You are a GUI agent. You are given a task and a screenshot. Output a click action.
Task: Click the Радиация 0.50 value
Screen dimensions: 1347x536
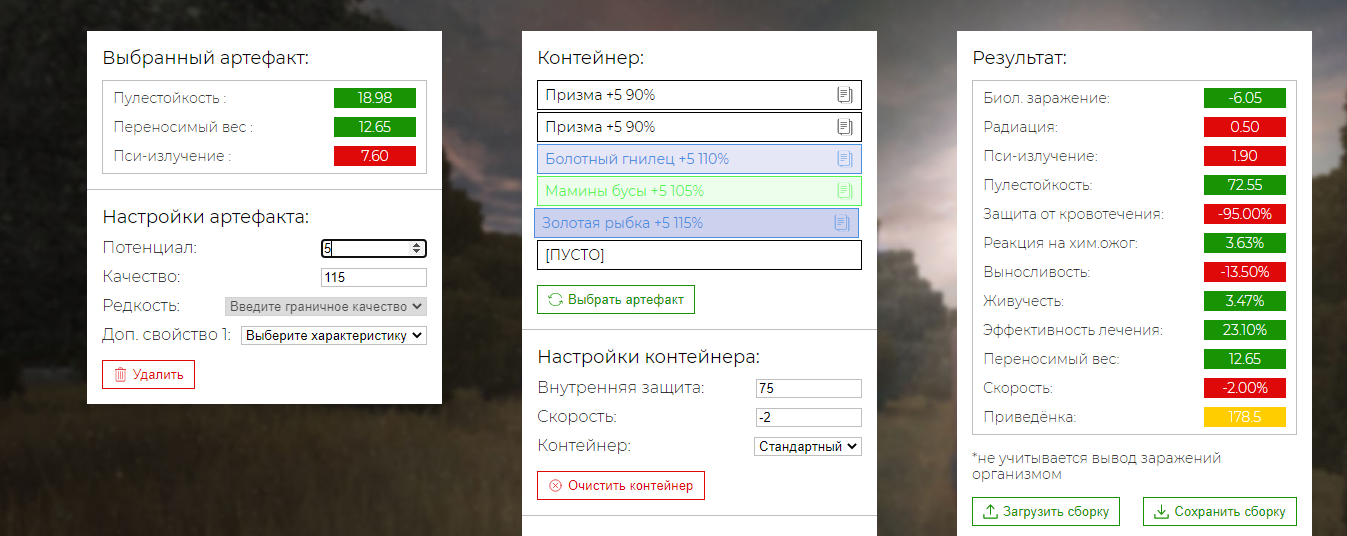click(1244, 127)
